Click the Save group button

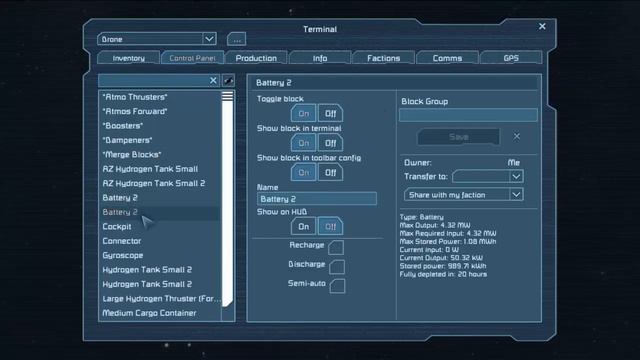(458, 137)
